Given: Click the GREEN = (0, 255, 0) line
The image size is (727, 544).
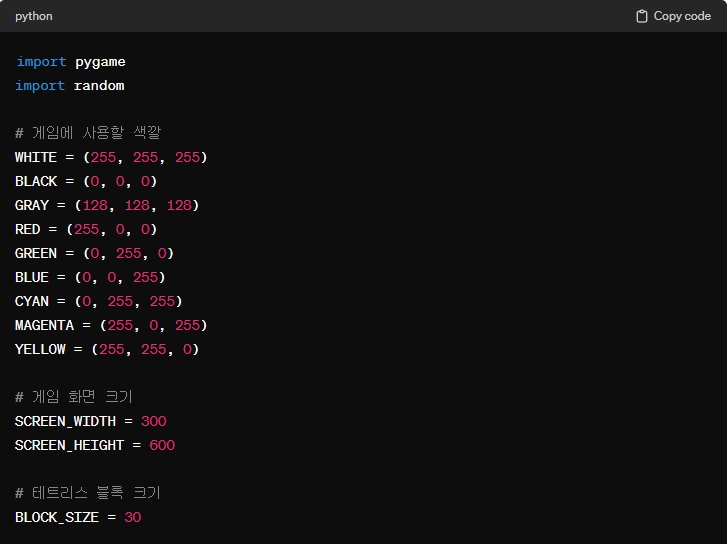Looking at the screenshot, I should pyautogui.click(x=95, y=253).
